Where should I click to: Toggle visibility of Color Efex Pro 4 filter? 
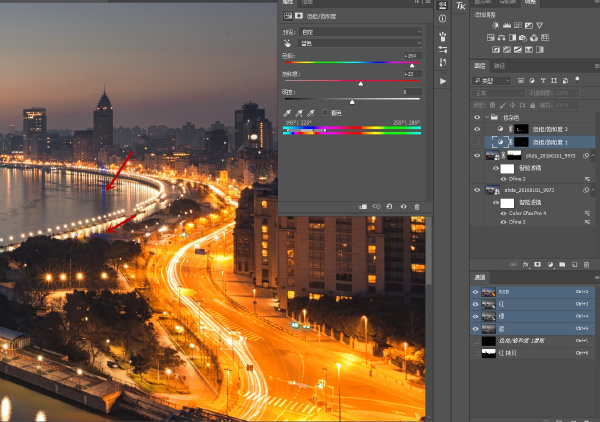(504, 213)
